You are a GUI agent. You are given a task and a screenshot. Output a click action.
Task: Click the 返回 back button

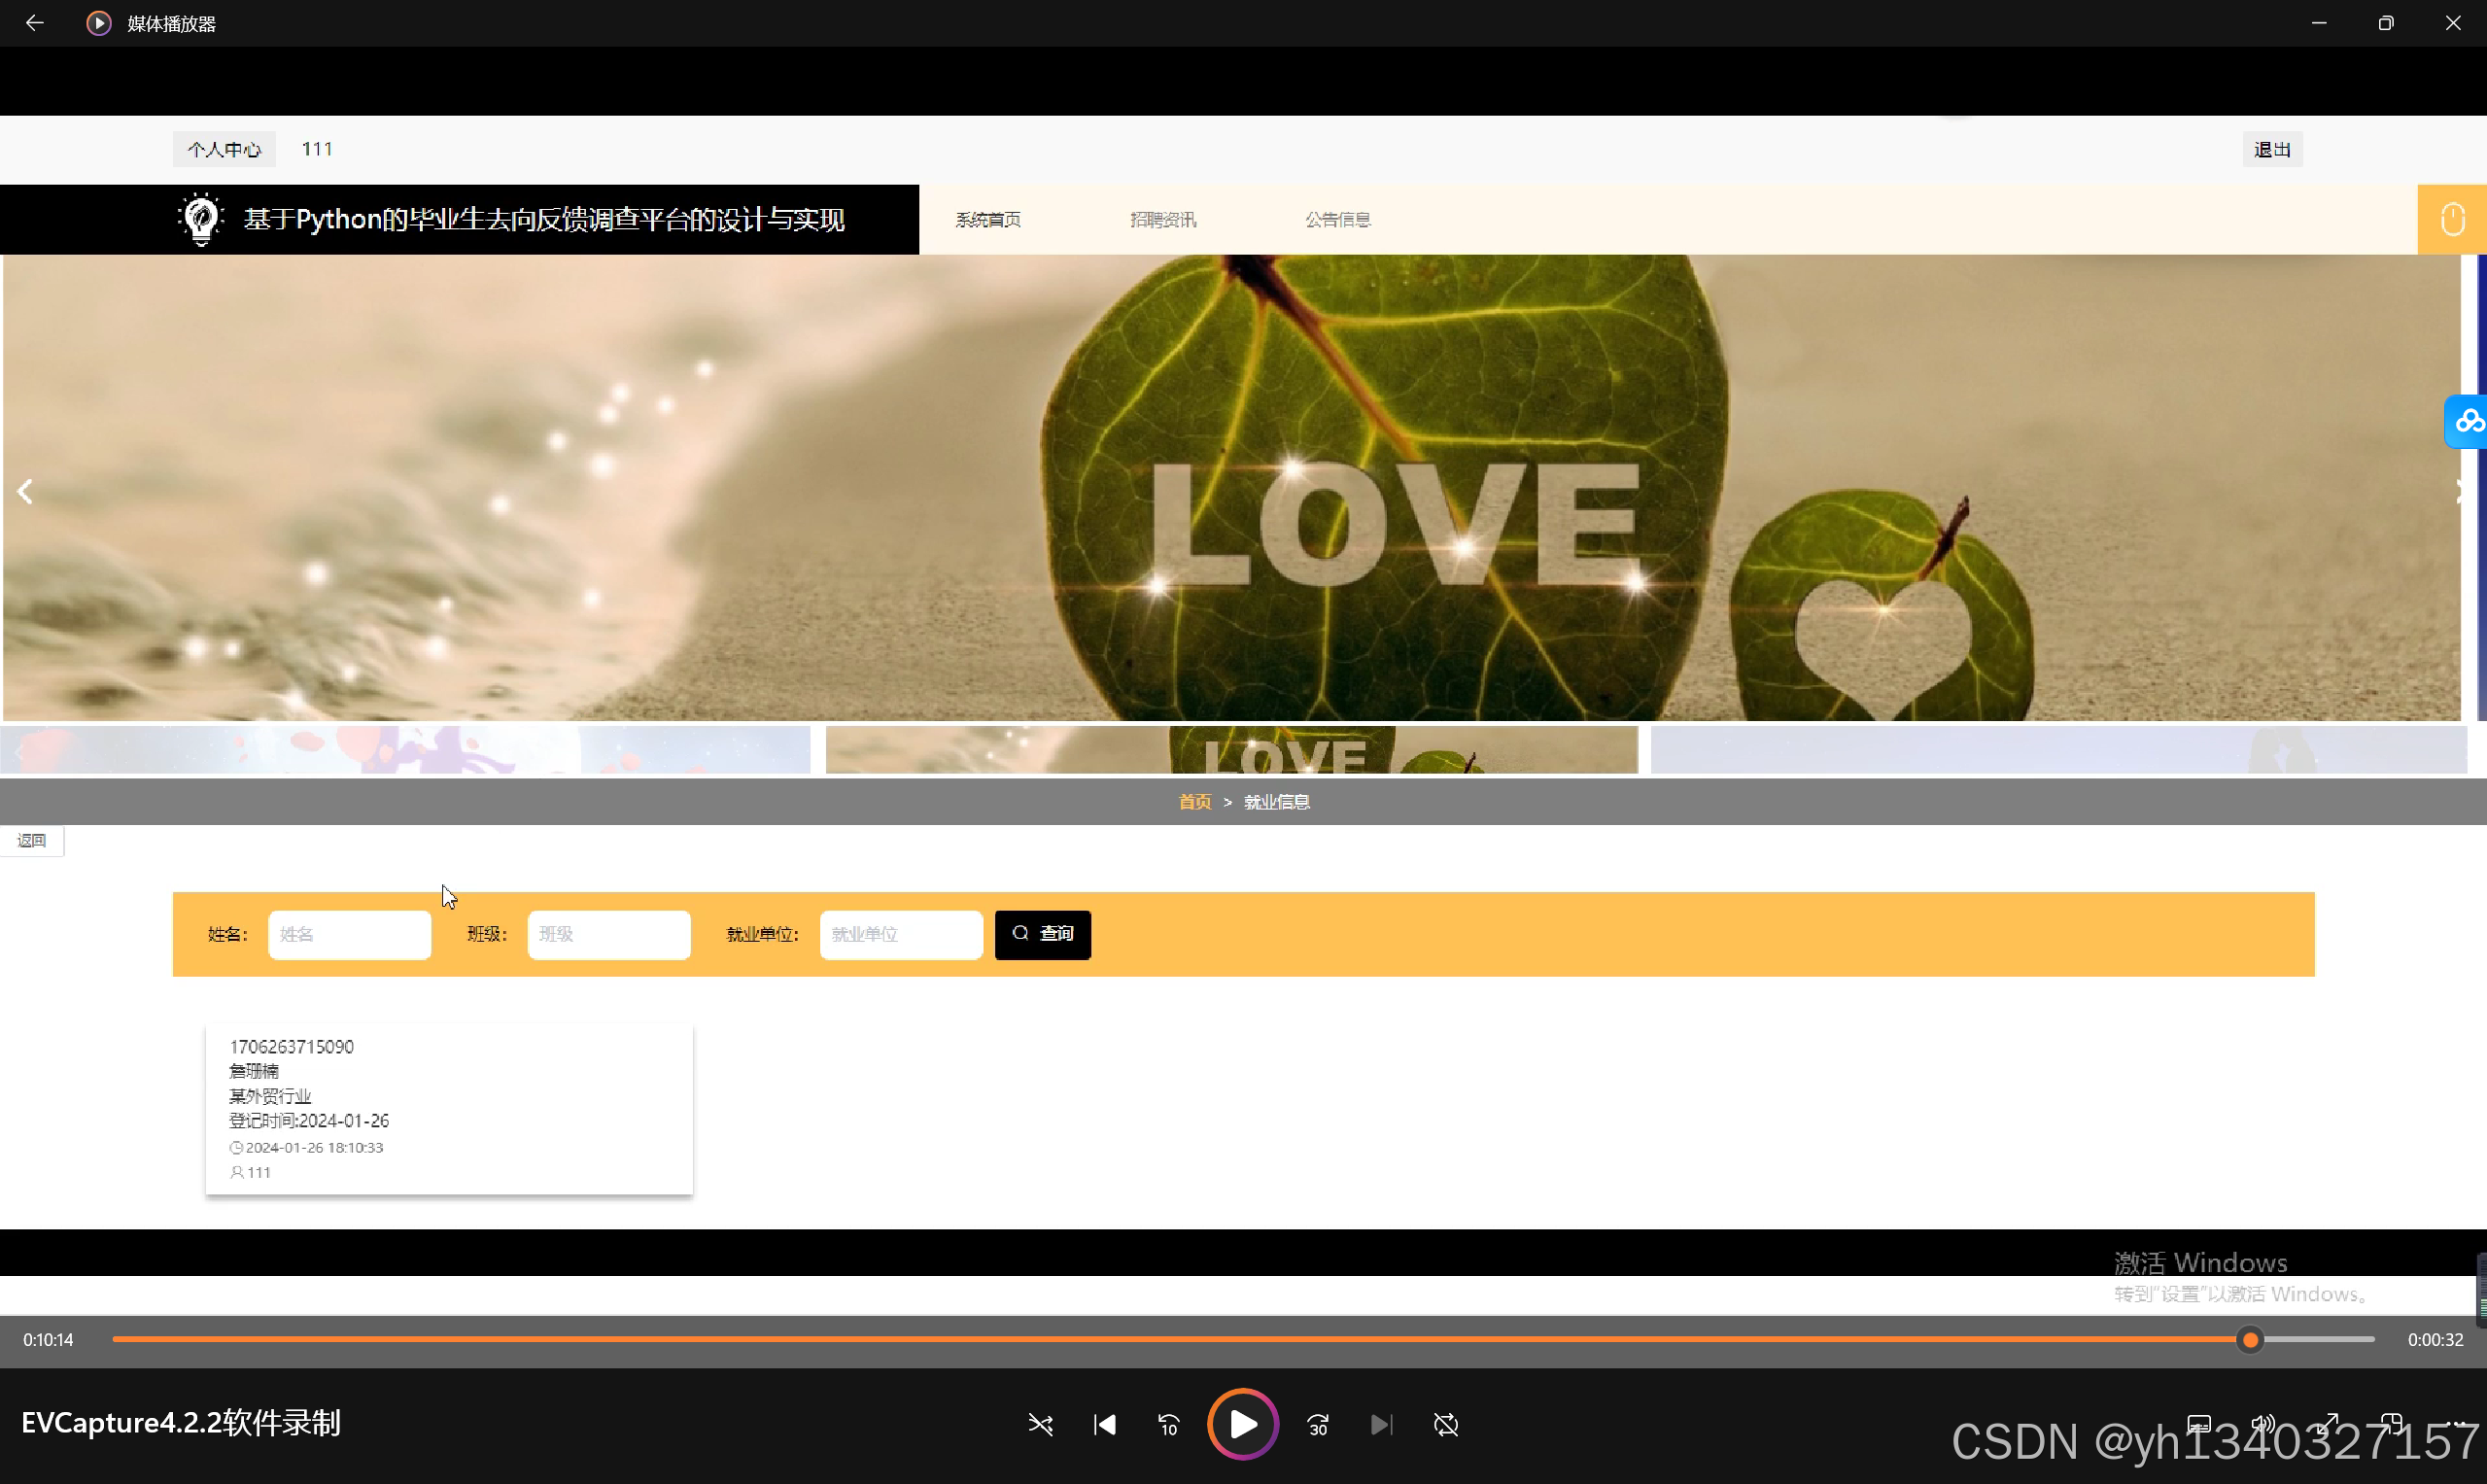(x=32, y=841)
